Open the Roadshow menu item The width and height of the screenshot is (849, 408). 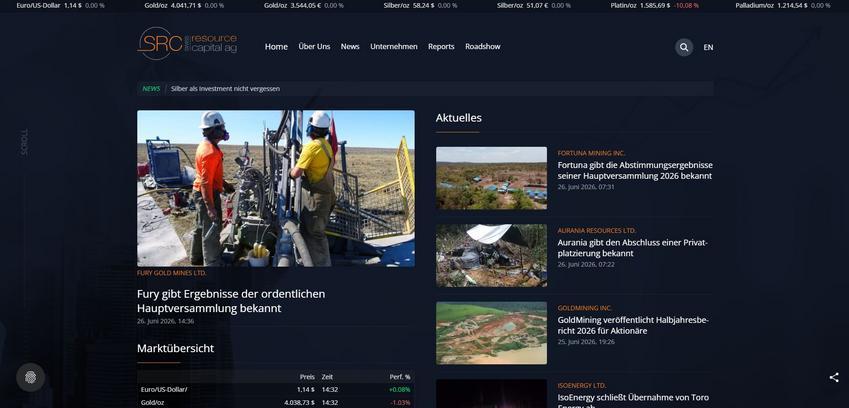point(482,47)
